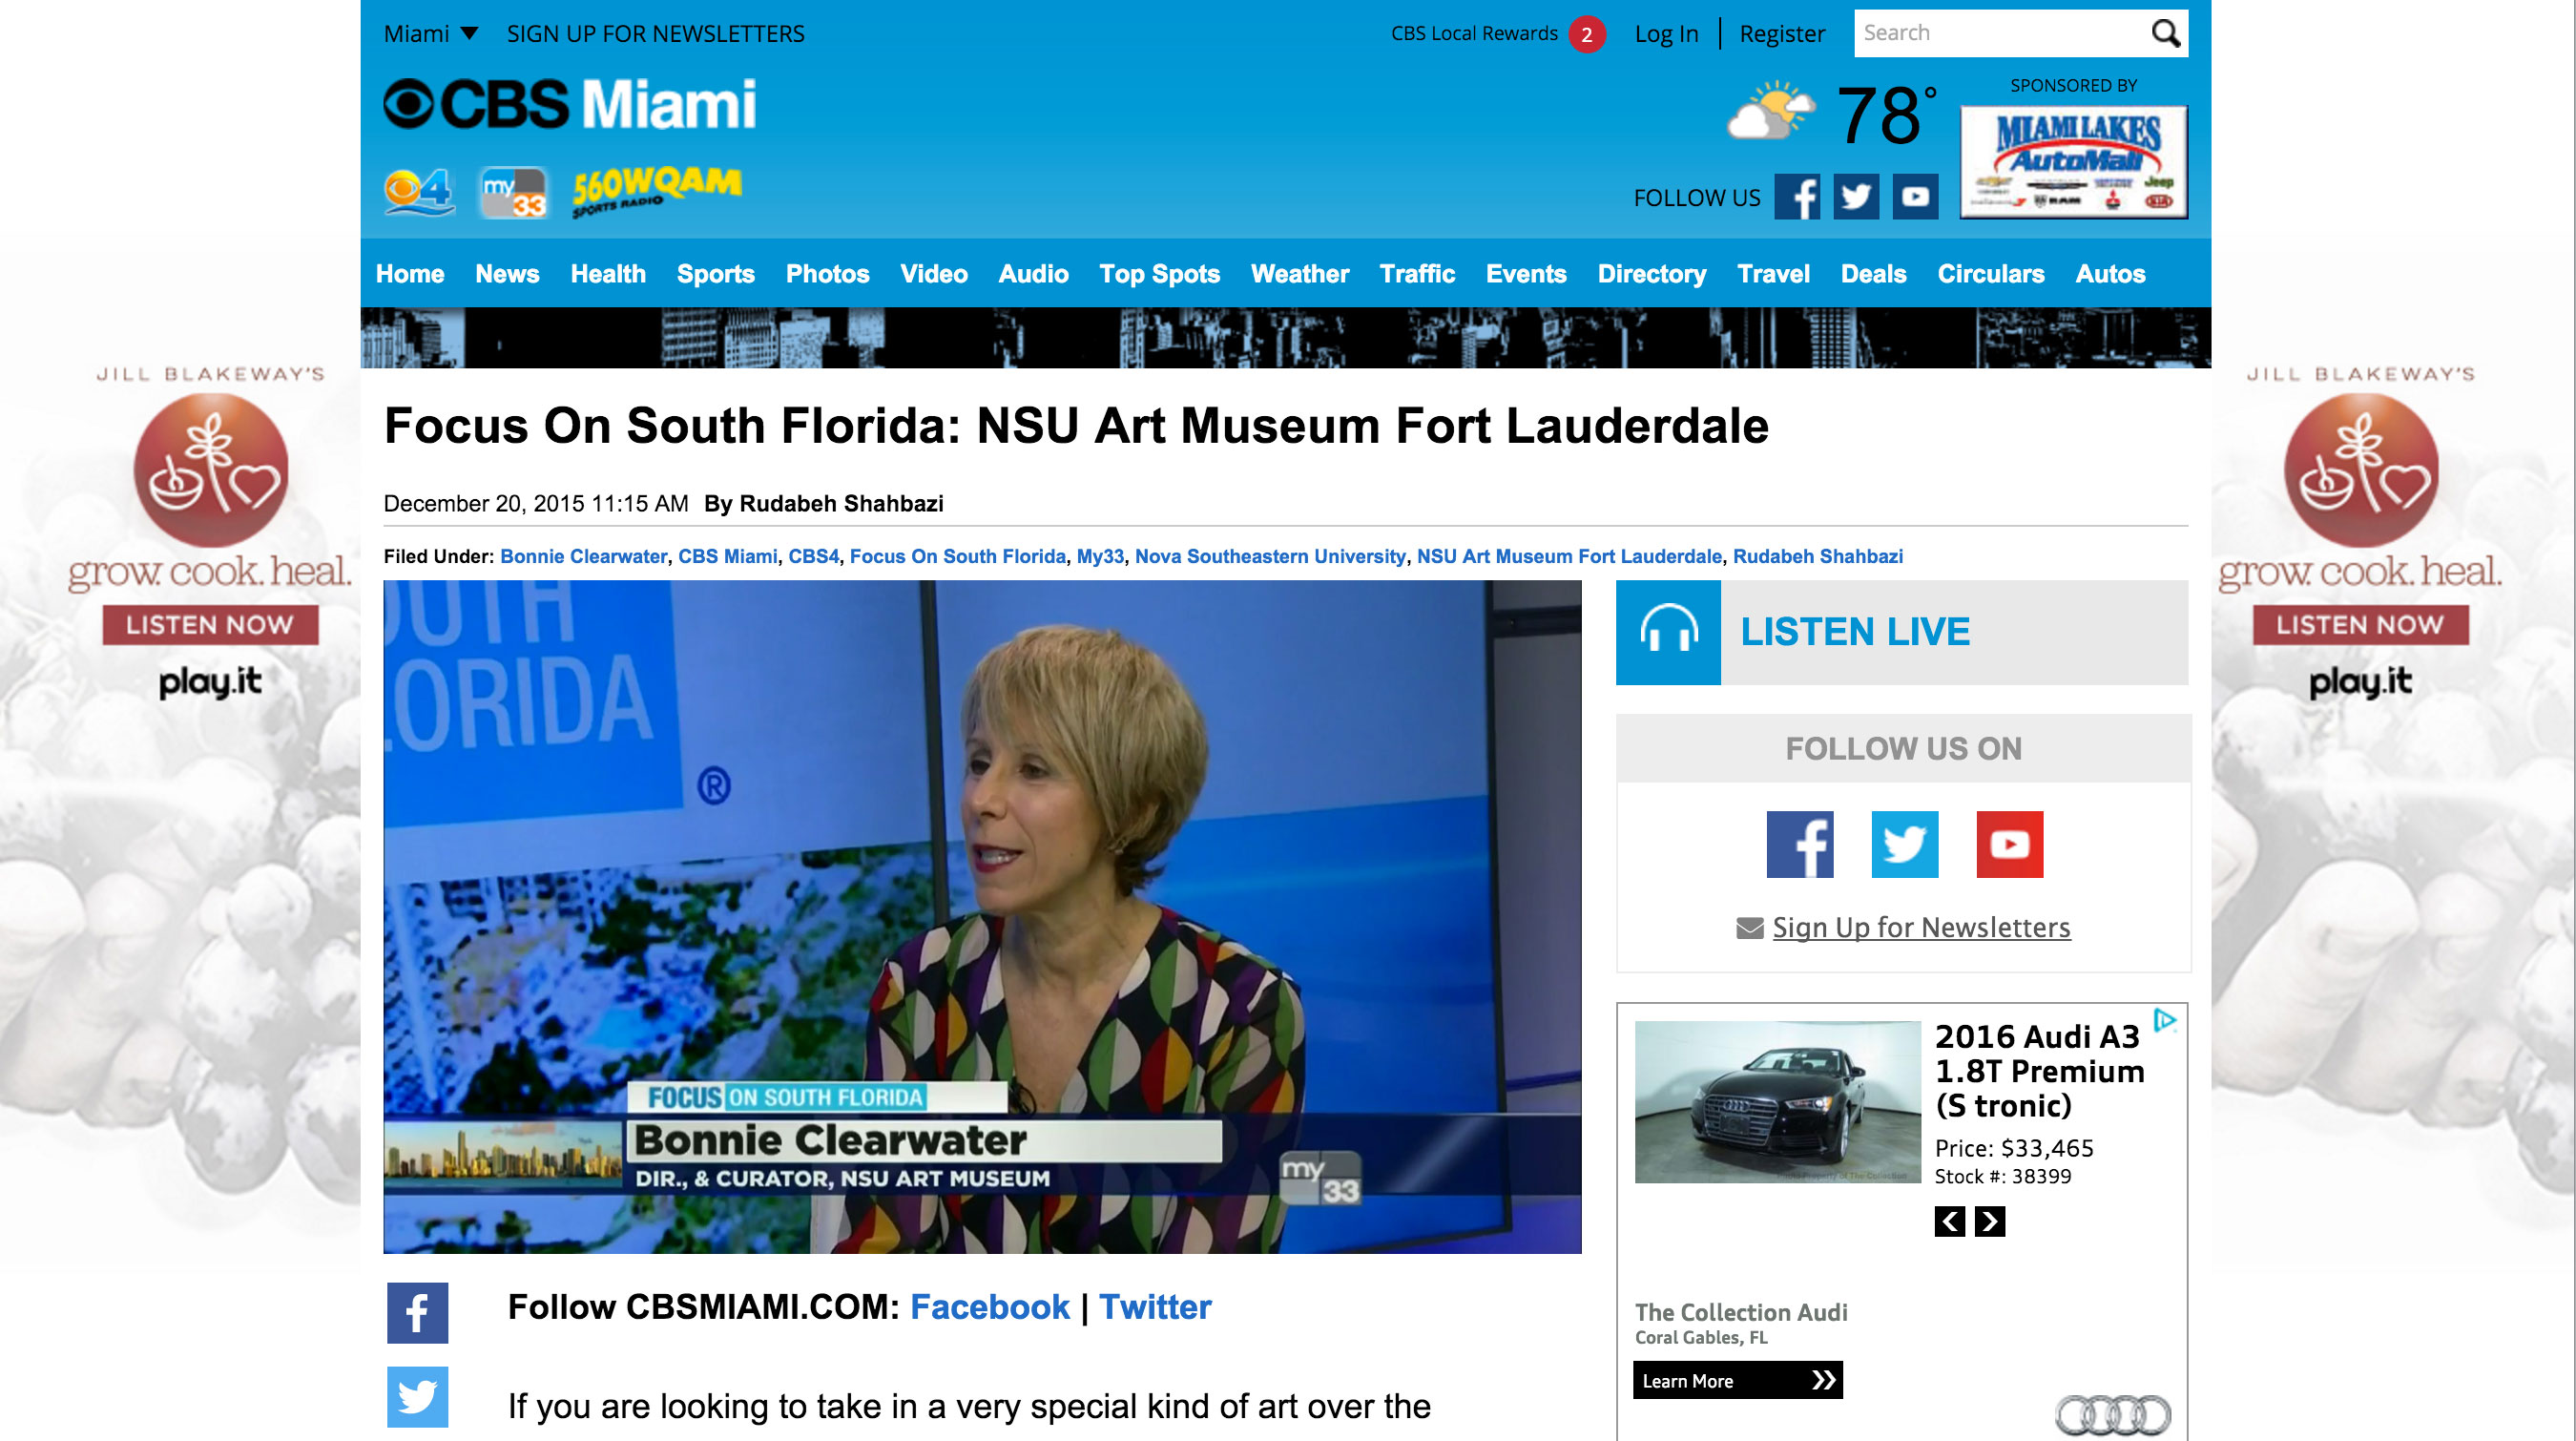Open YouTube icon in header Follow Us
The height and width of the screenshot is (1441, 2576).
[x=1915, y=197]
